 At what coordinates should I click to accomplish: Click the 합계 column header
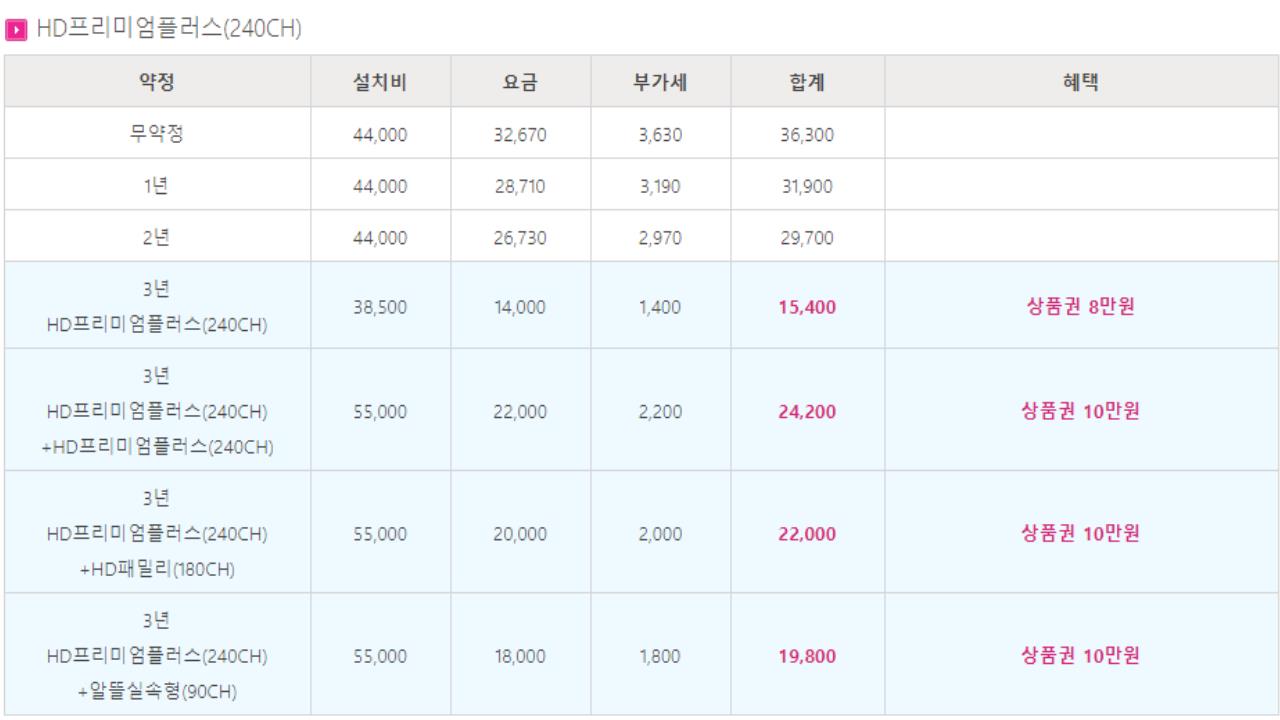(x=807, y=82)
